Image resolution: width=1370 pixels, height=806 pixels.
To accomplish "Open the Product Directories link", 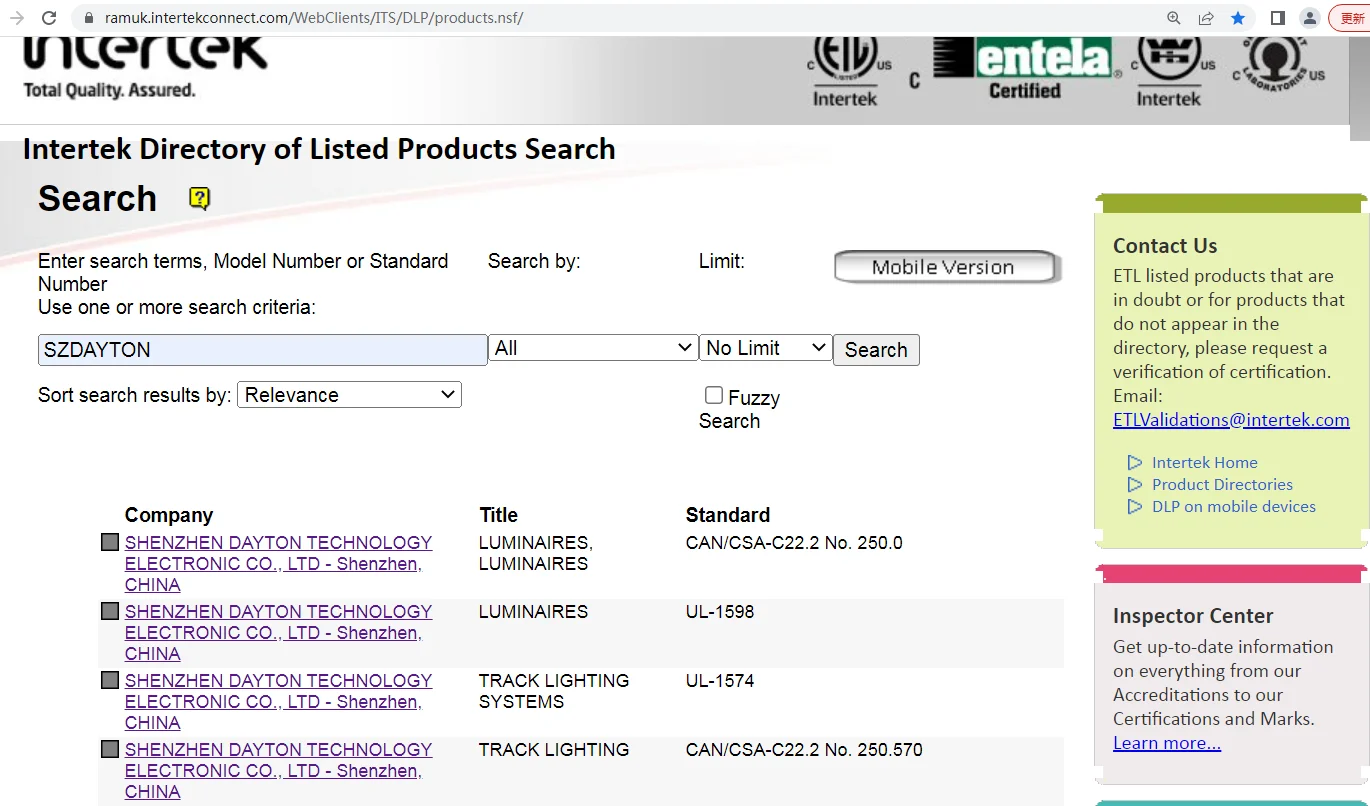I will pos(1222,485).
